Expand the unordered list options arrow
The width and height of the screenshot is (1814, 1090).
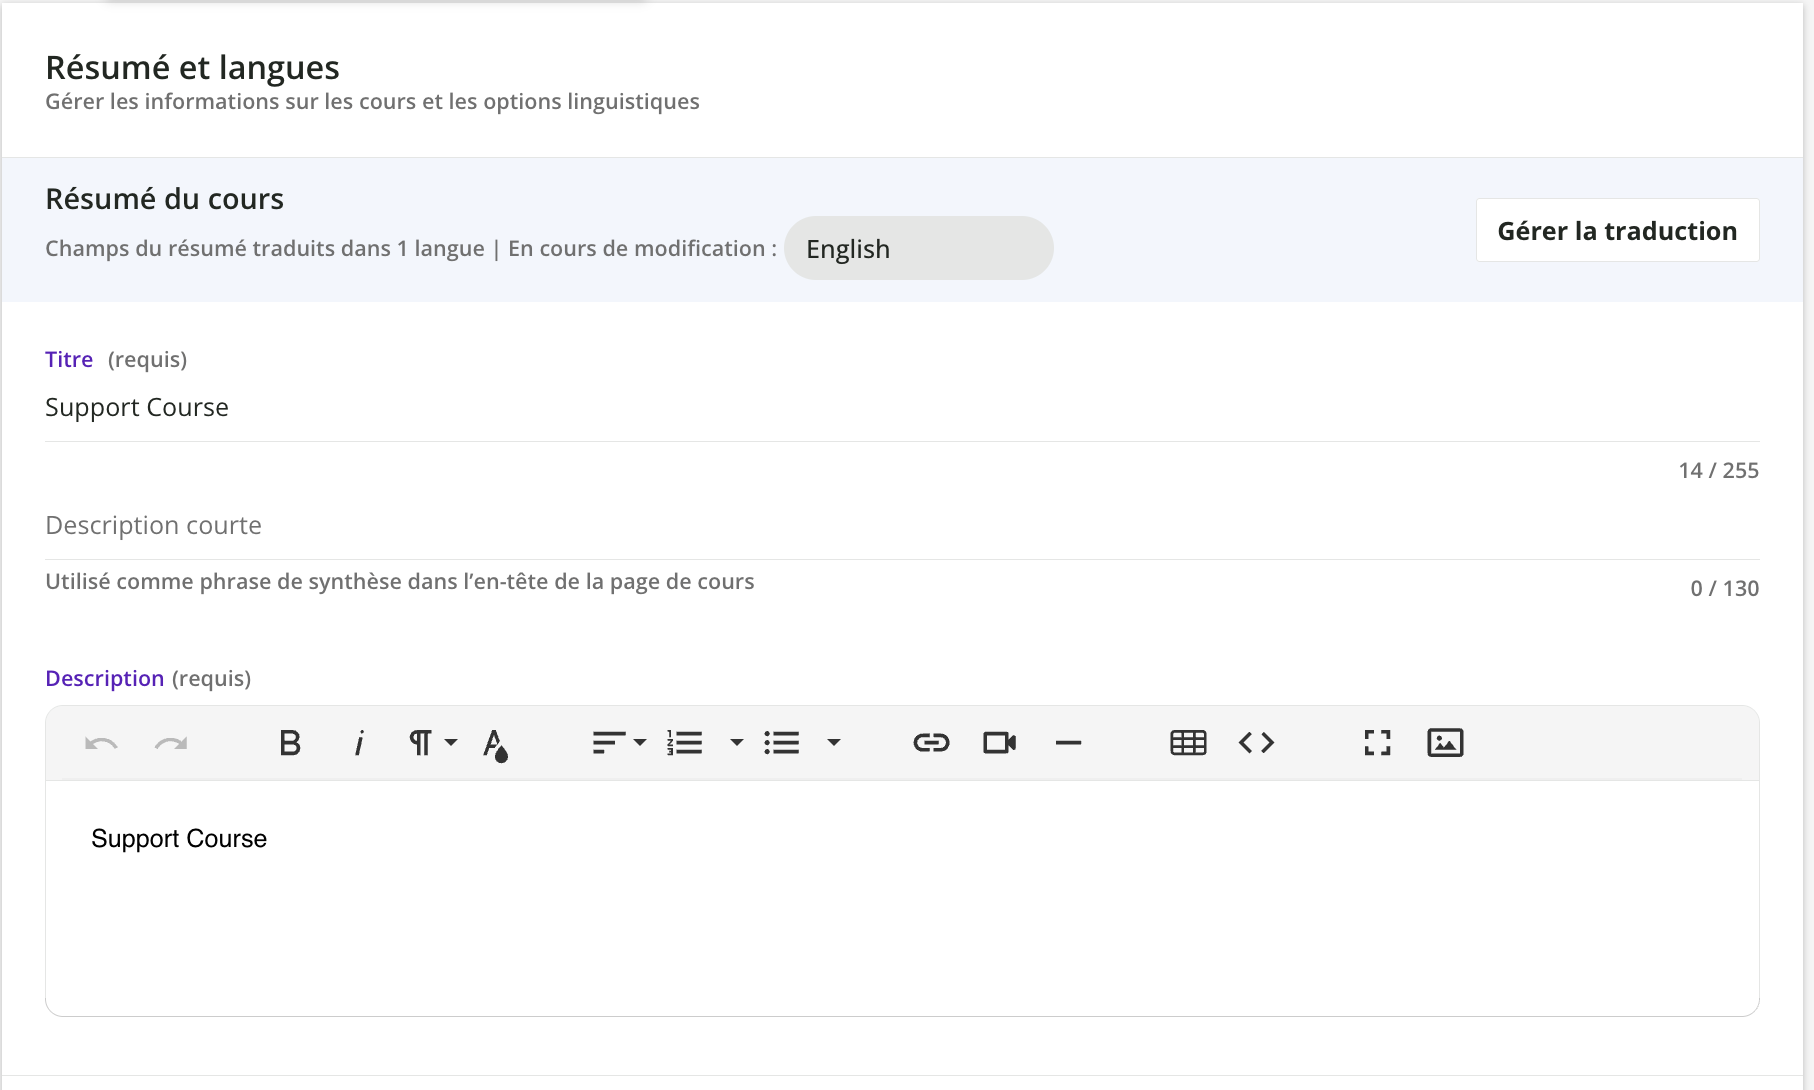point(834,743)
